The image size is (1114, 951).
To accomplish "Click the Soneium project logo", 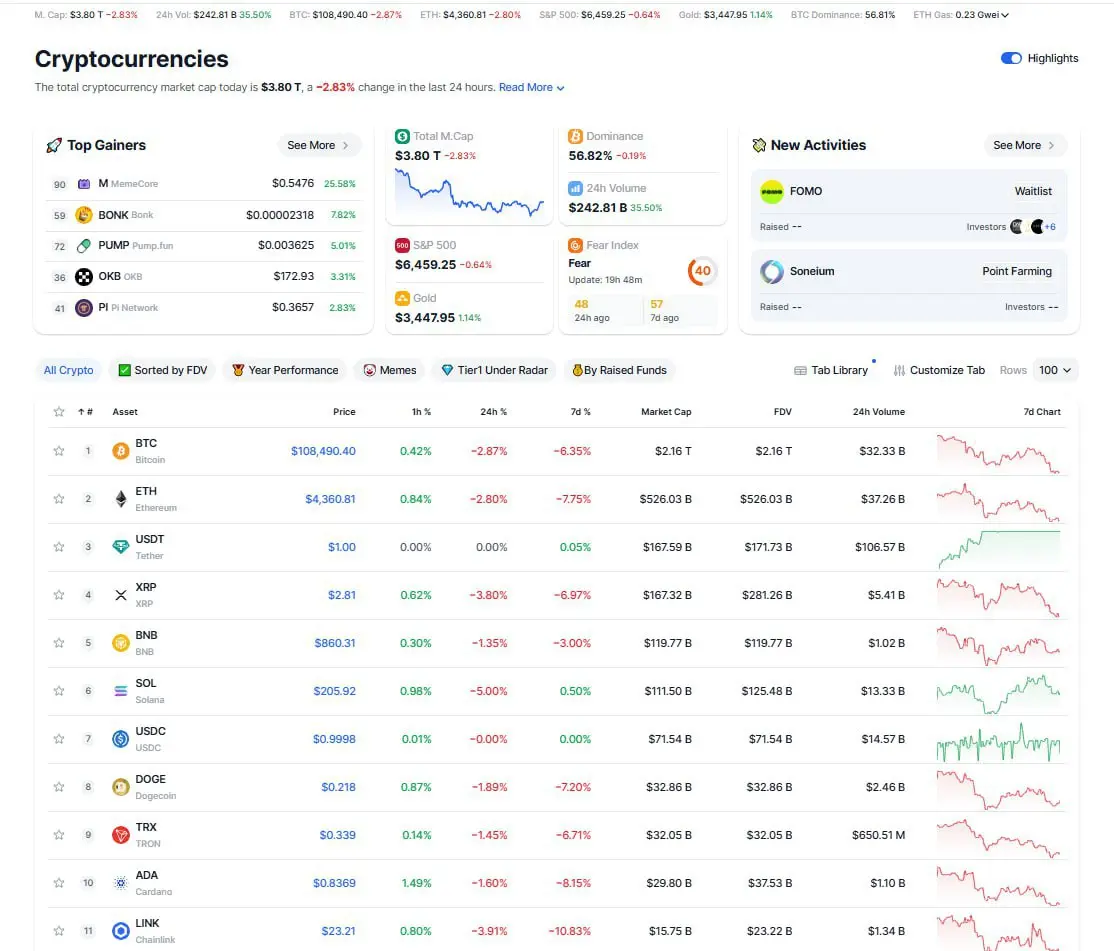I will [772, 271].
